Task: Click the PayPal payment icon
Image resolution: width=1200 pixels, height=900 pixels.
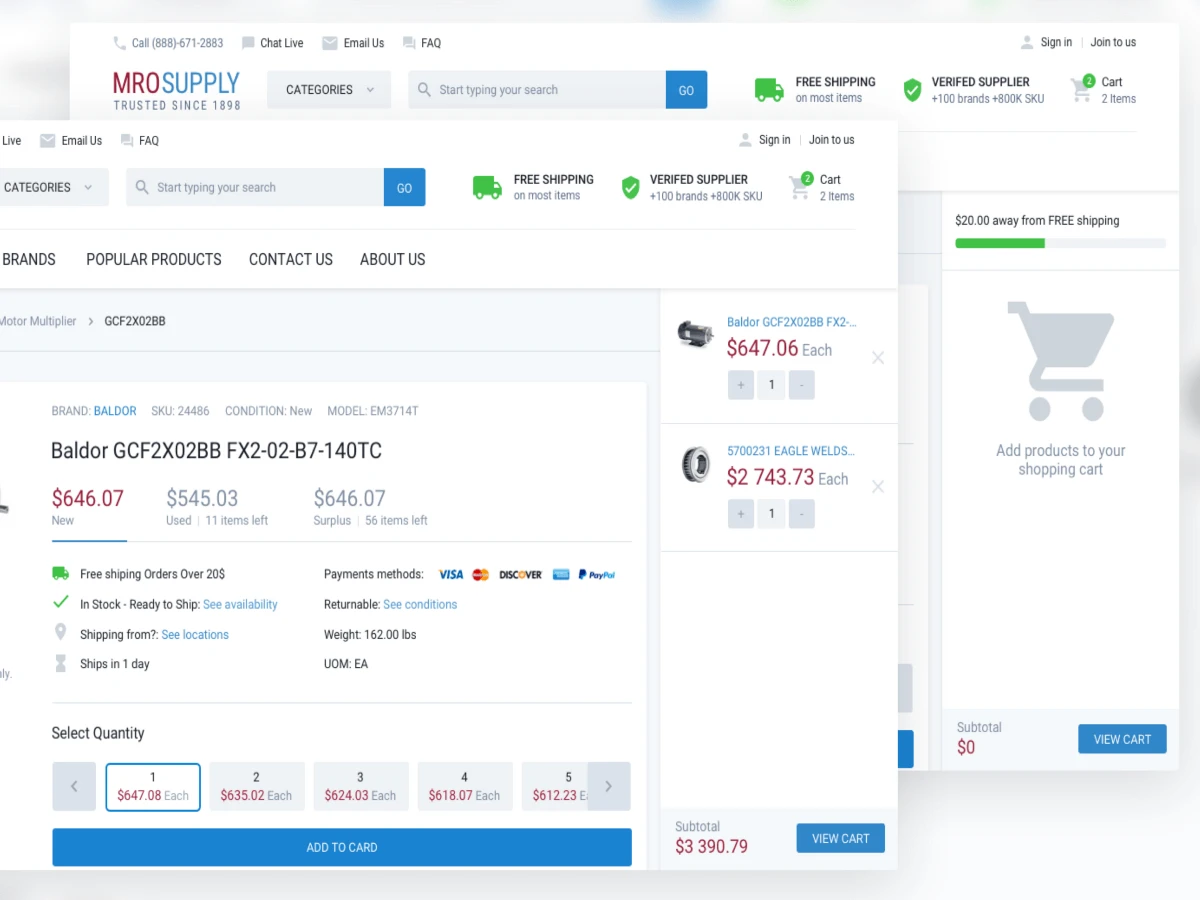Action: pos(597,575)
